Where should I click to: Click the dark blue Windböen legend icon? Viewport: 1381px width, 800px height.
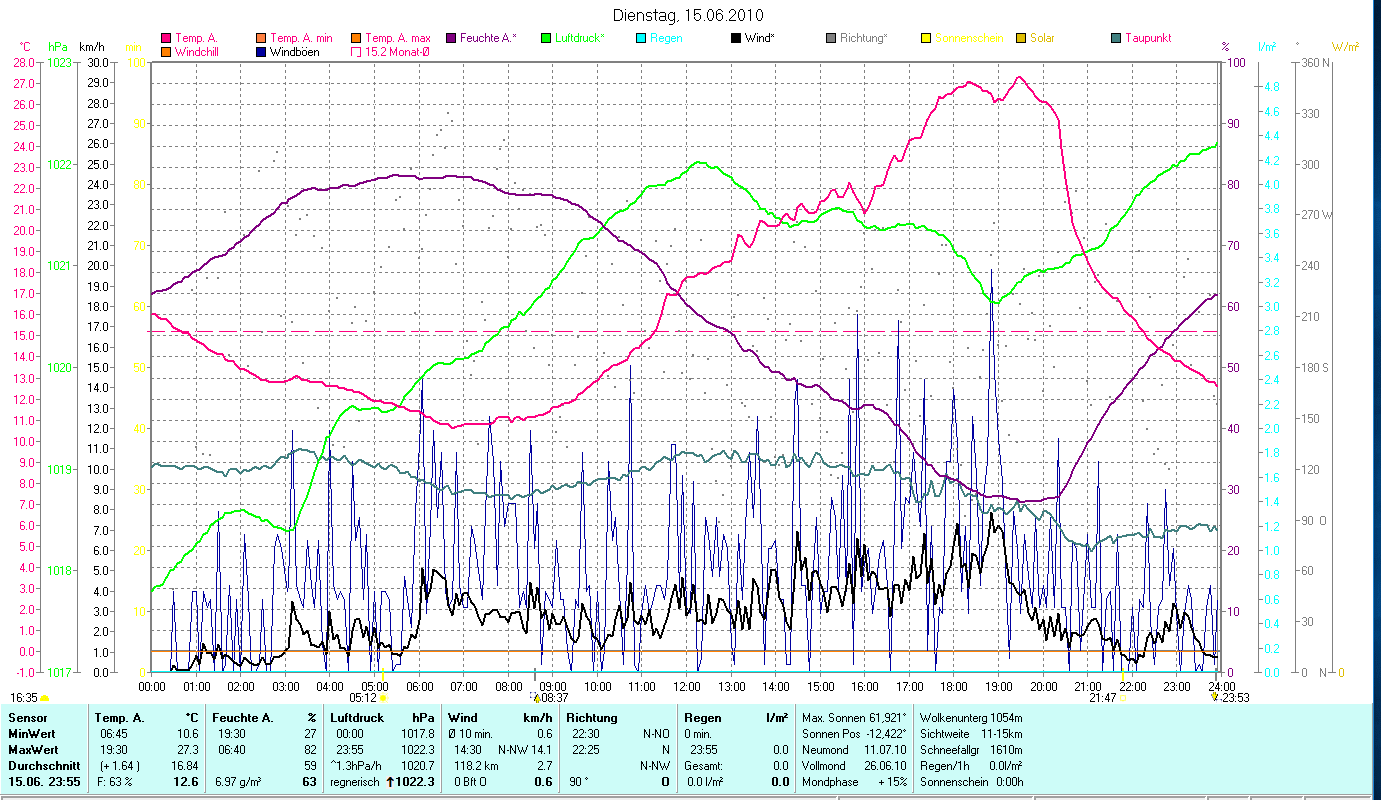click(261, 52)
